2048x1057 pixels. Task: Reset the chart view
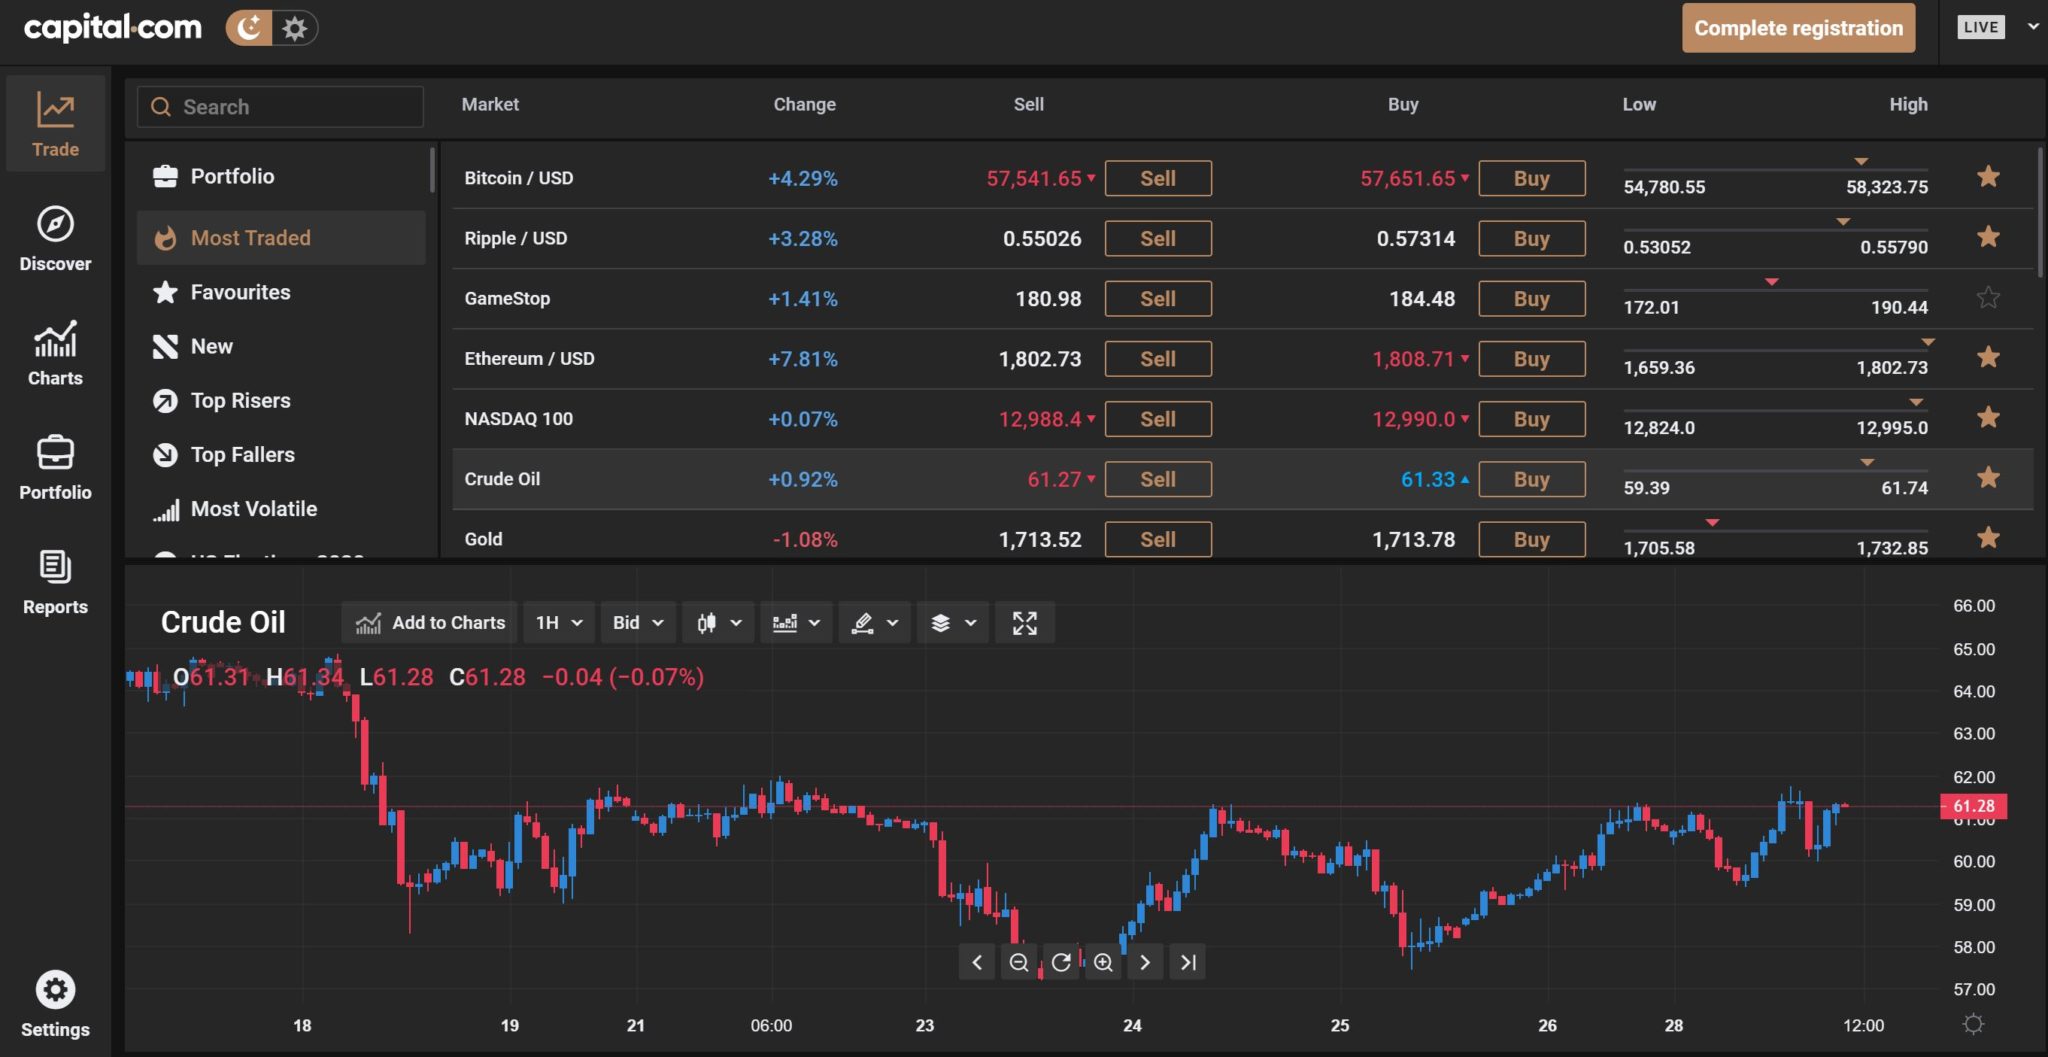tap(1061, 962)
